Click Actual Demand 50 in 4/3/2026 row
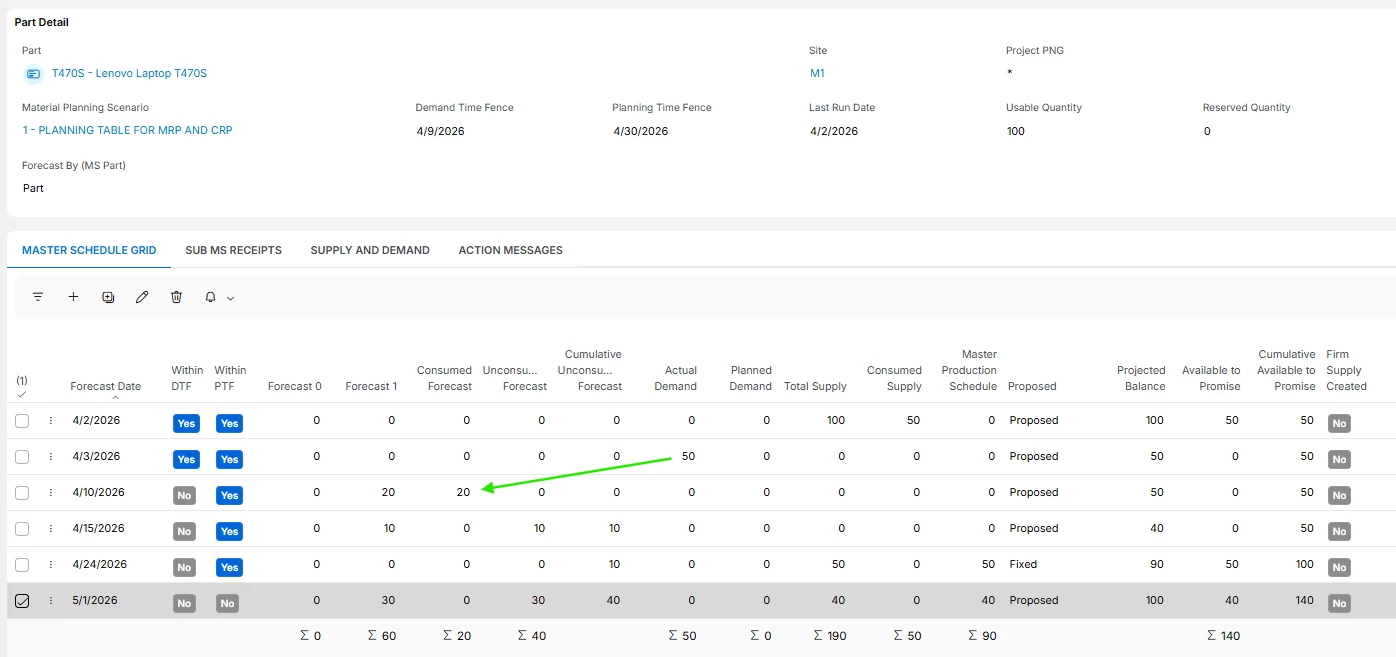 (x=688, y=456)
